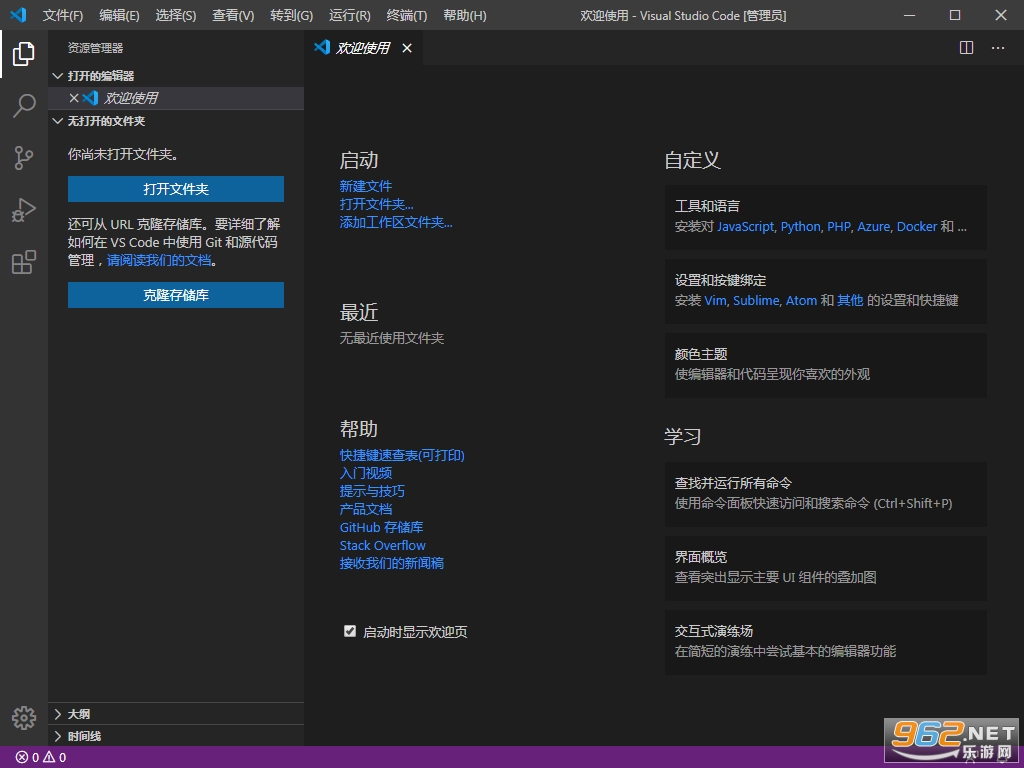Open the 文件(F) menu
This screenshot has width=1024, height=768.
tap(63, 15)
